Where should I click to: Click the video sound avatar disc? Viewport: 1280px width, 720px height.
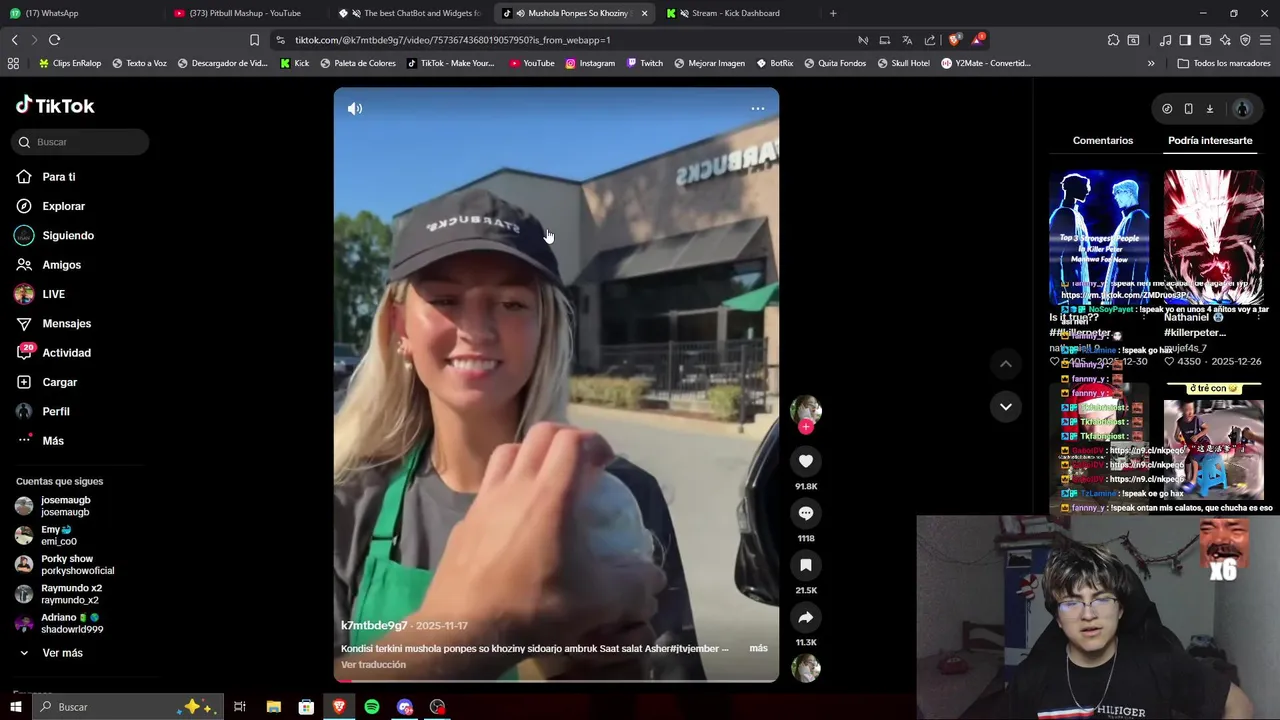tap(806, 668)
